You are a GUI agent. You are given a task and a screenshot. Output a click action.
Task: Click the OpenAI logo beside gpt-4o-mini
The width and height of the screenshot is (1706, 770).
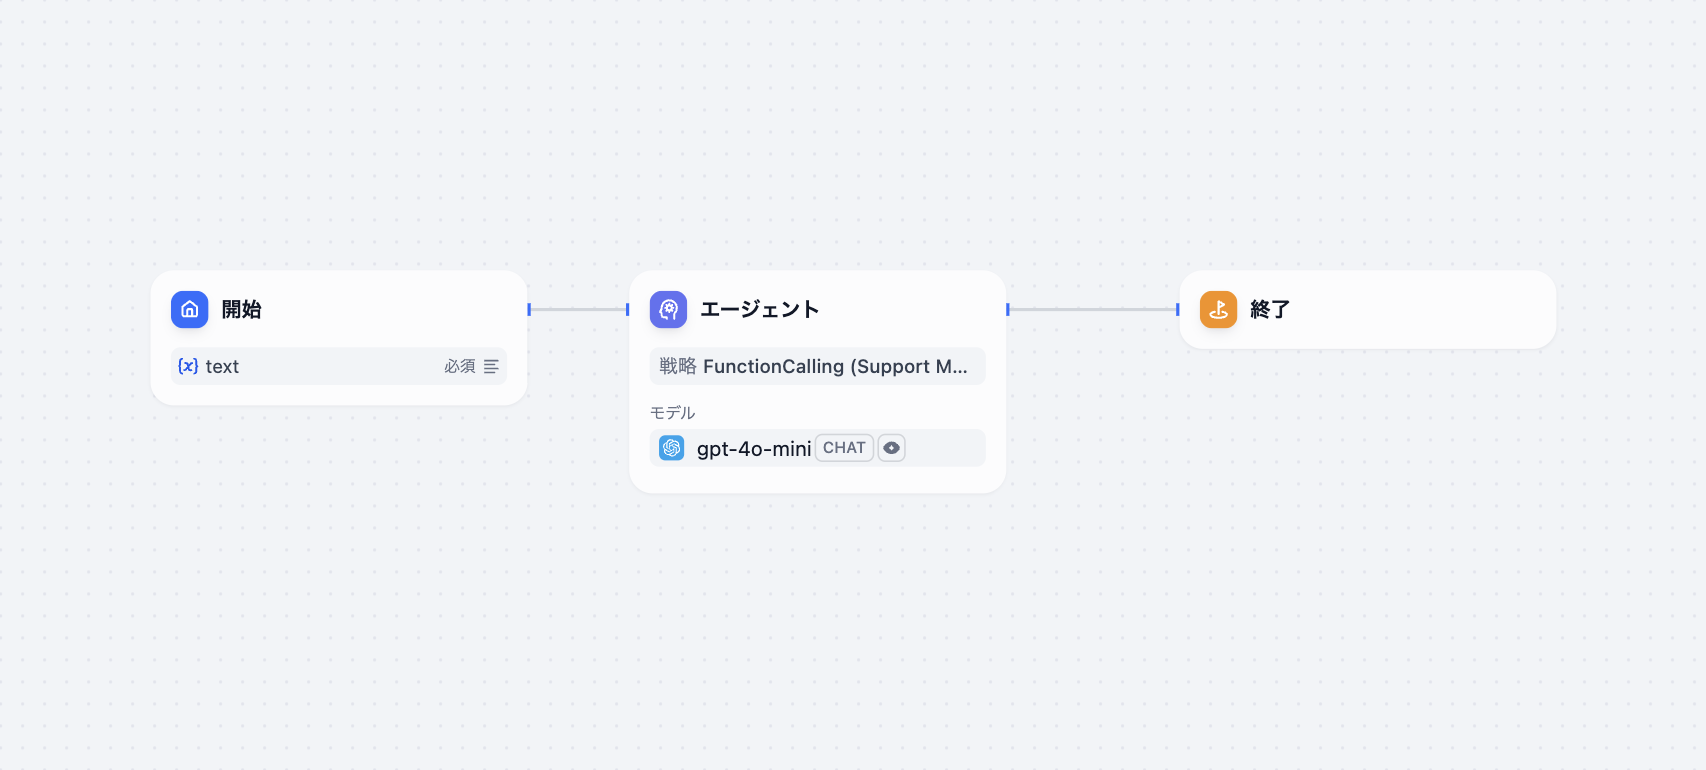tap(672, 448)
